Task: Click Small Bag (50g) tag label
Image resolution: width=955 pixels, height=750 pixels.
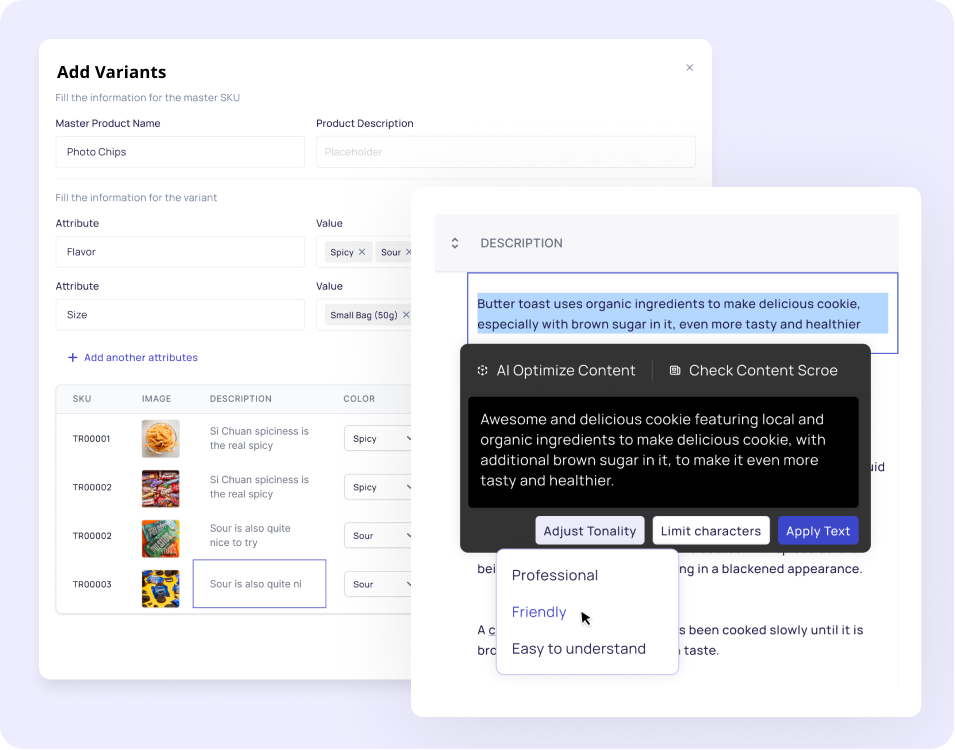Action: (364, 314)
